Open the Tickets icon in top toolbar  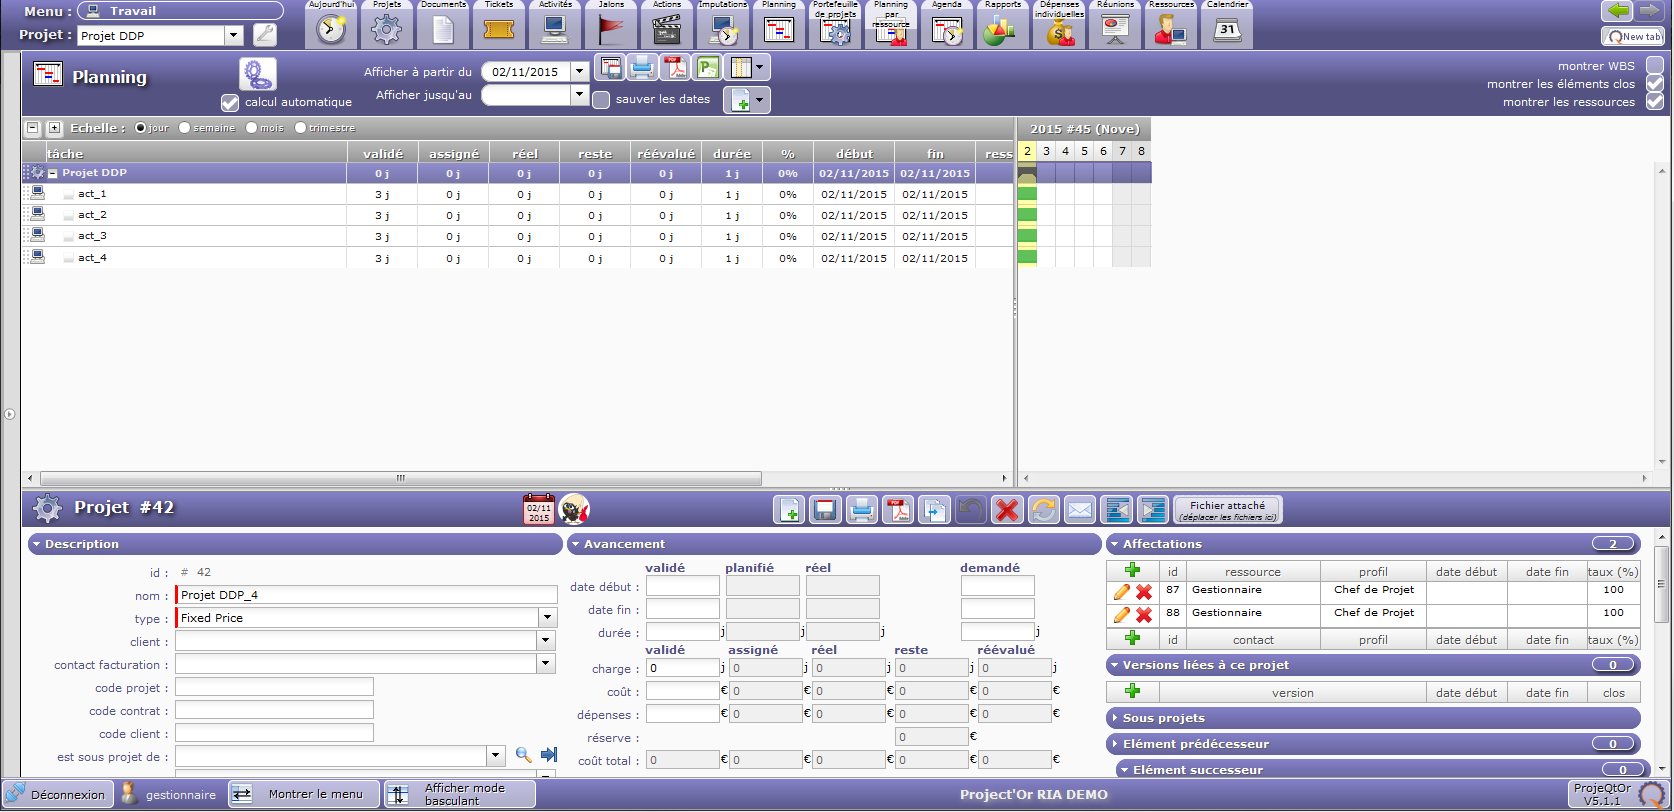pos(498,29)
